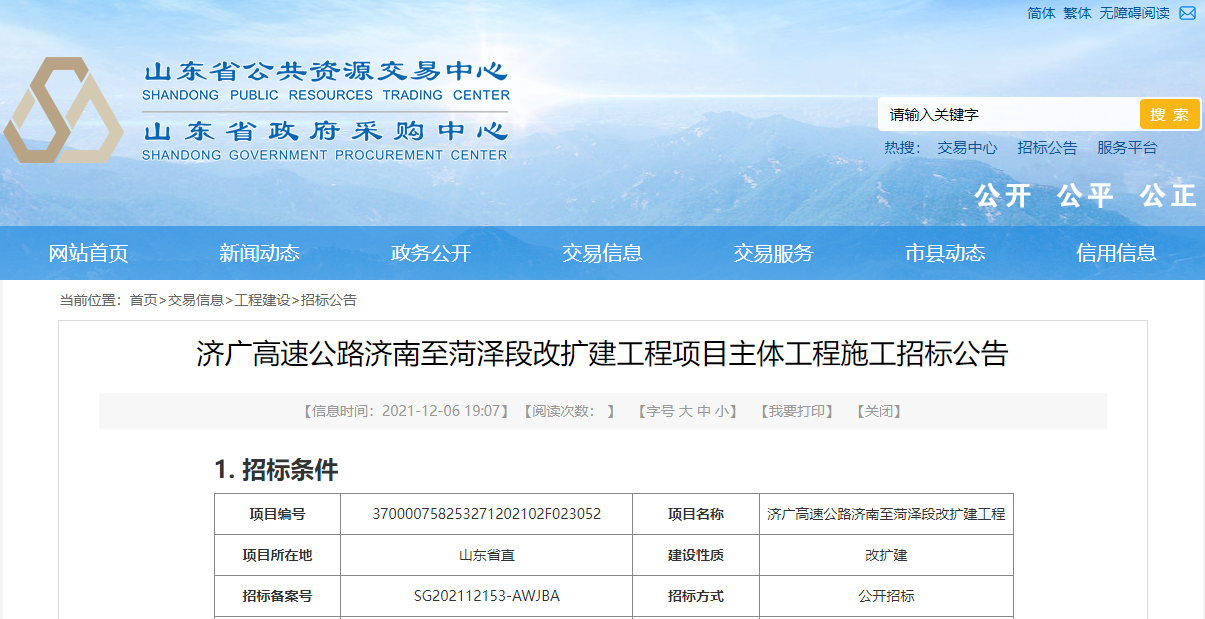This screenshot has height=619, width=1205.
Task: Click 关闭 in the info bar
Action: 879,411
